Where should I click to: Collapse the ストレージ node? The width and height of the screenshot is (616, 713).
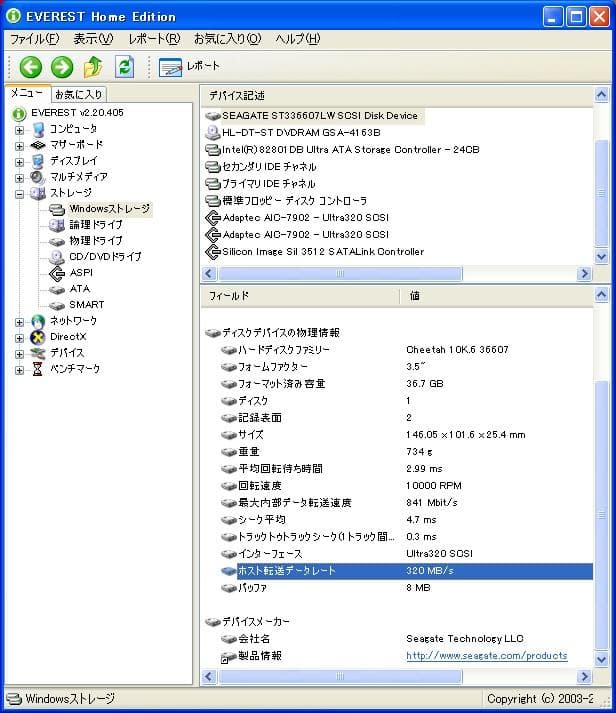(19, 194)
